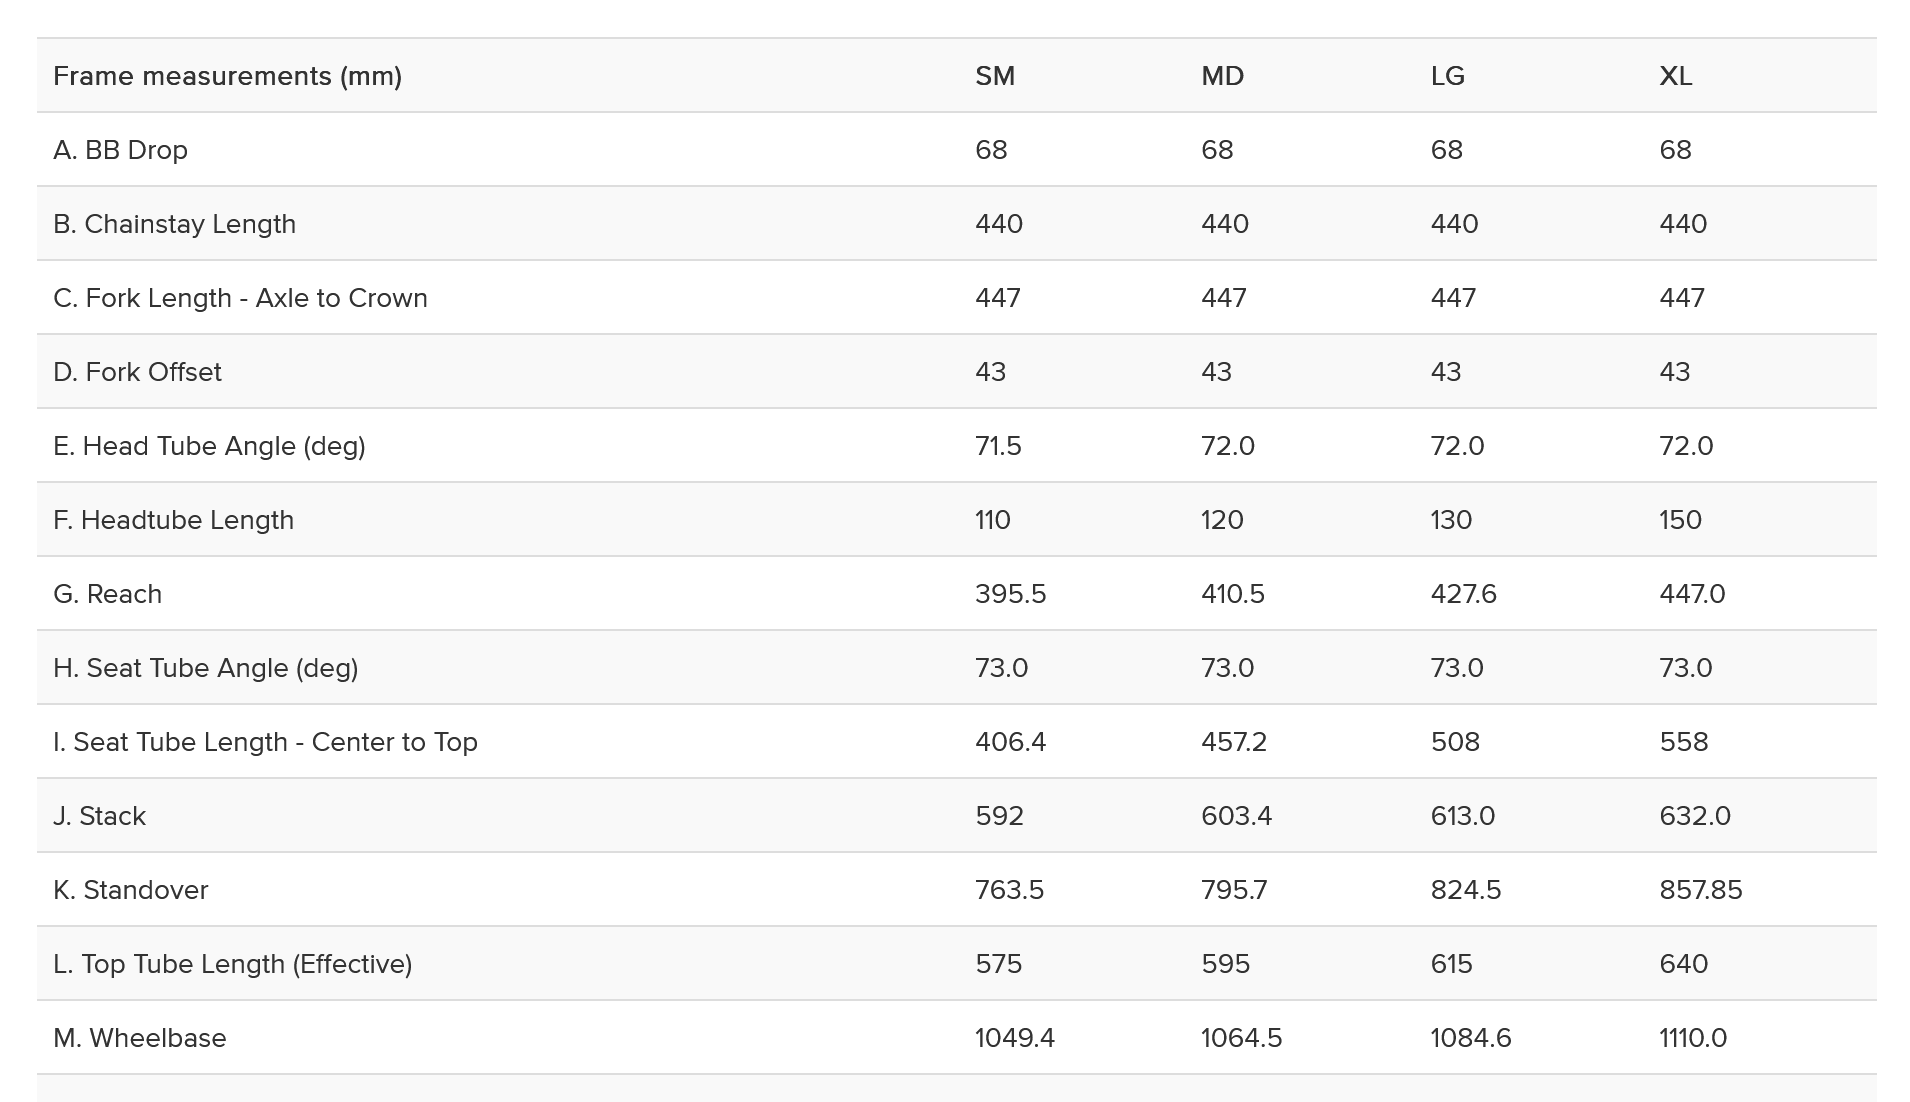Select the XL Reach value 447.0
The height and width of the screenshot is (1102, 1910).
(x=1692, y=594)
